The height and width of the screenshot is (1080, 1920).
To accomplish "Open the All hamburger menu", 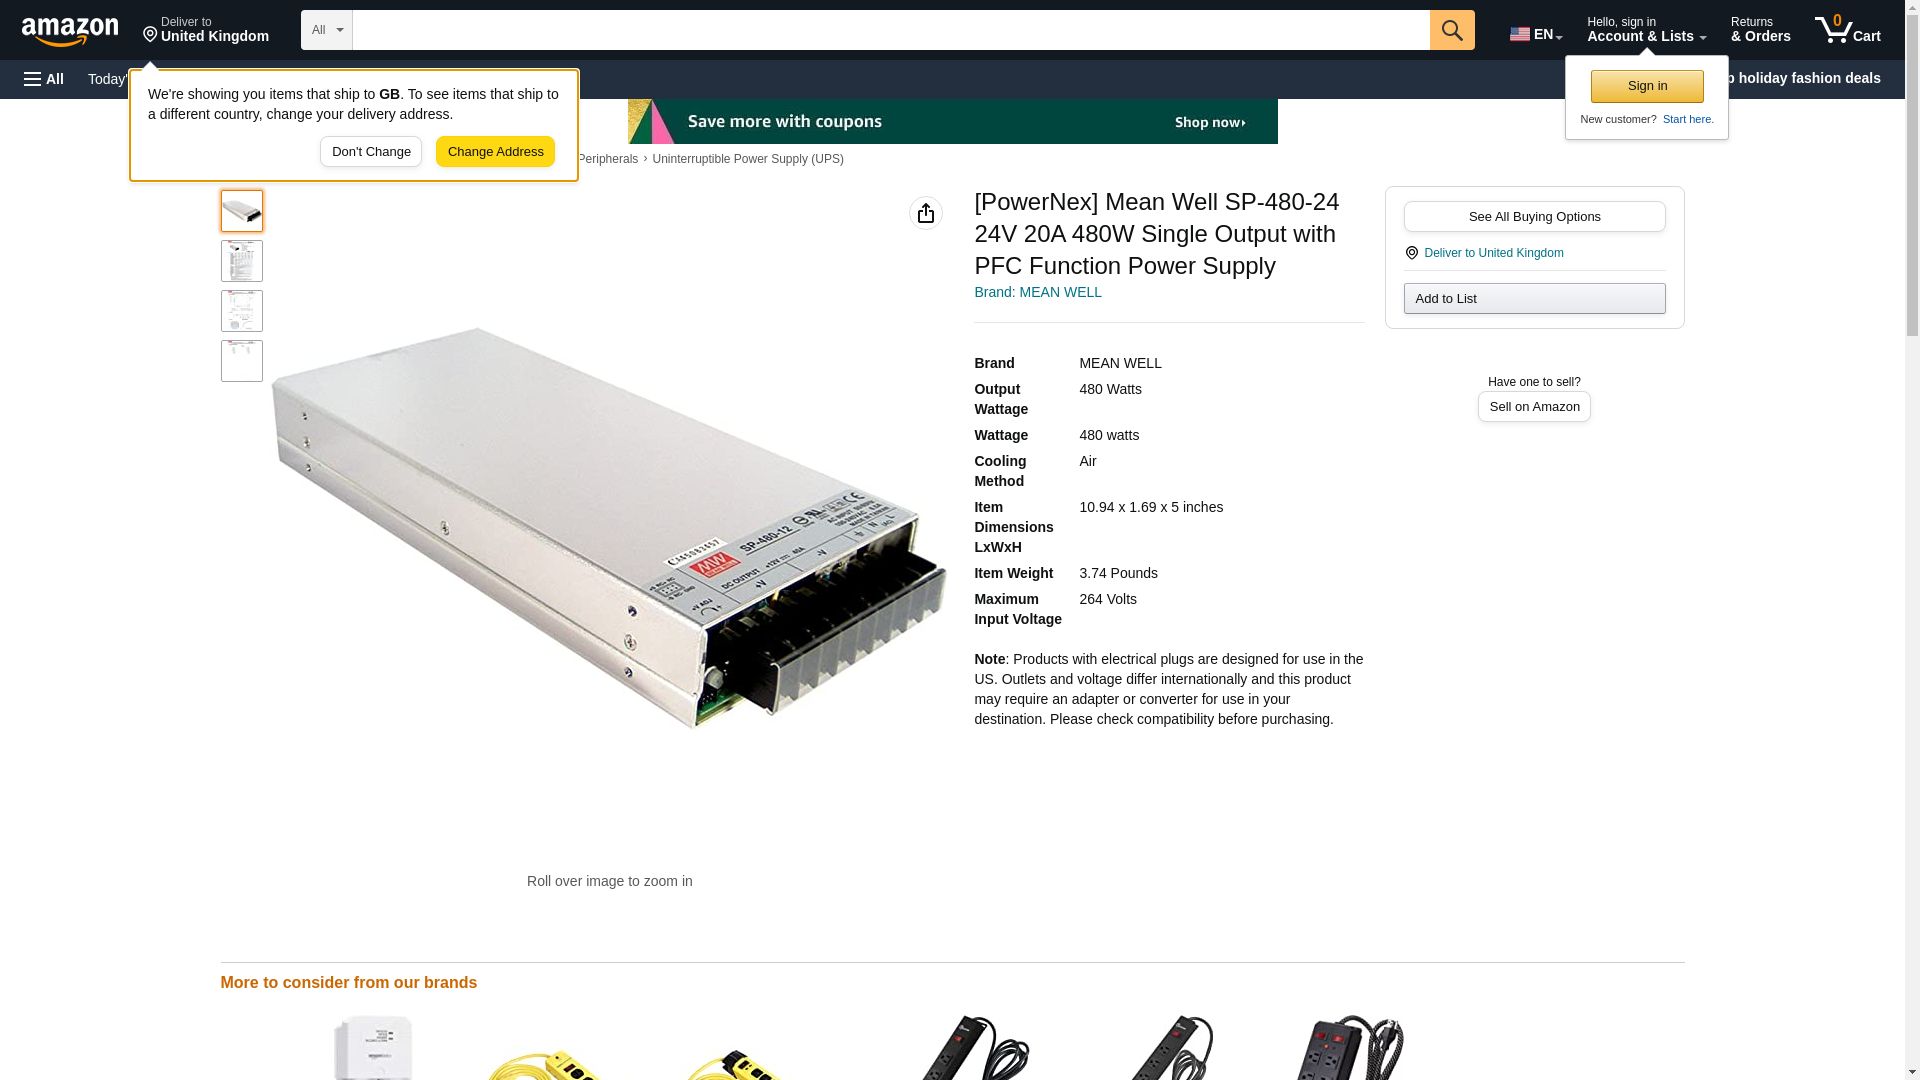I will 44,79.
